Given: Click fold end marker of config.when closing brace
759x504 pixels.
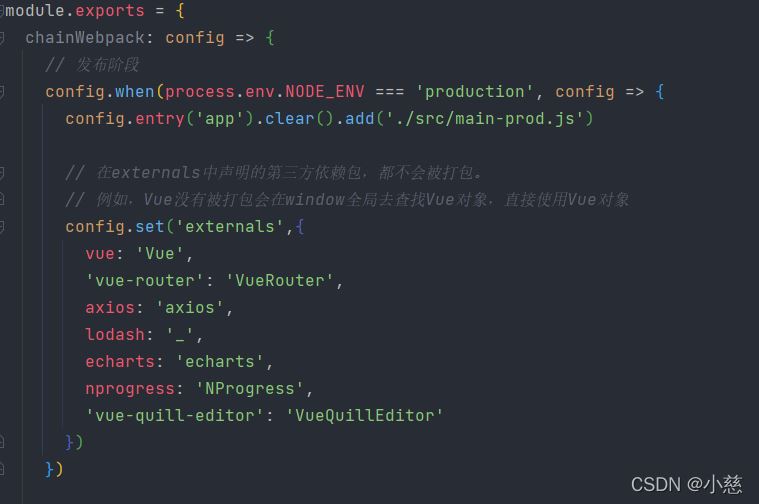Looking at the screenshot, I should click(x=1, y=469).
